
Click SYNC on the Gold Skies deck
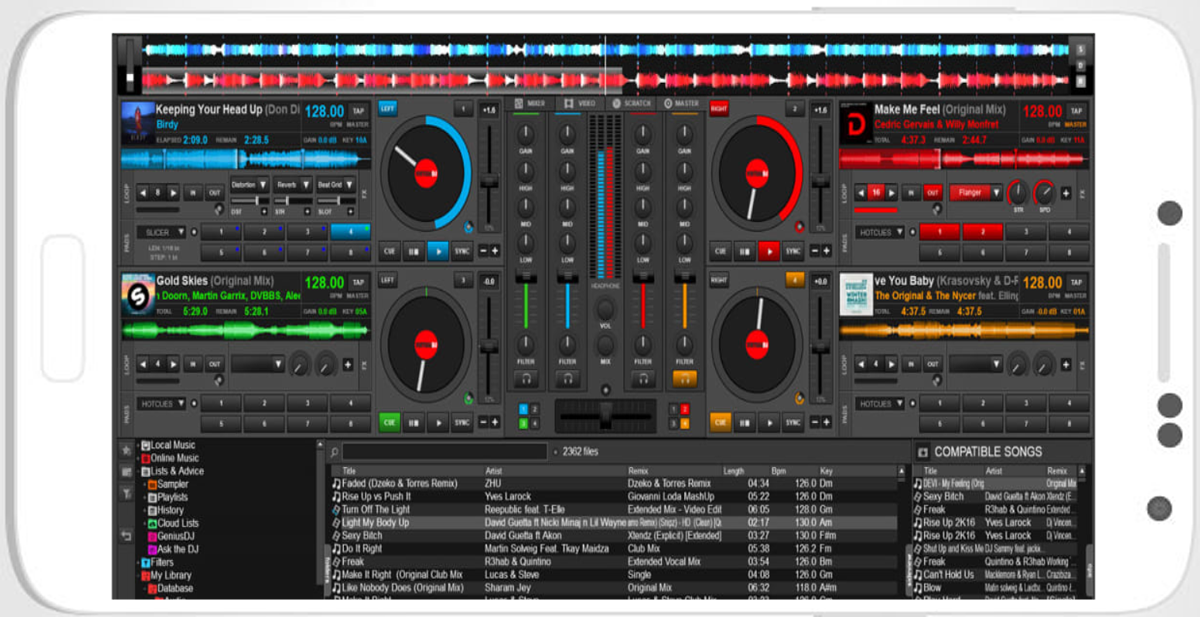click(461, 423)
